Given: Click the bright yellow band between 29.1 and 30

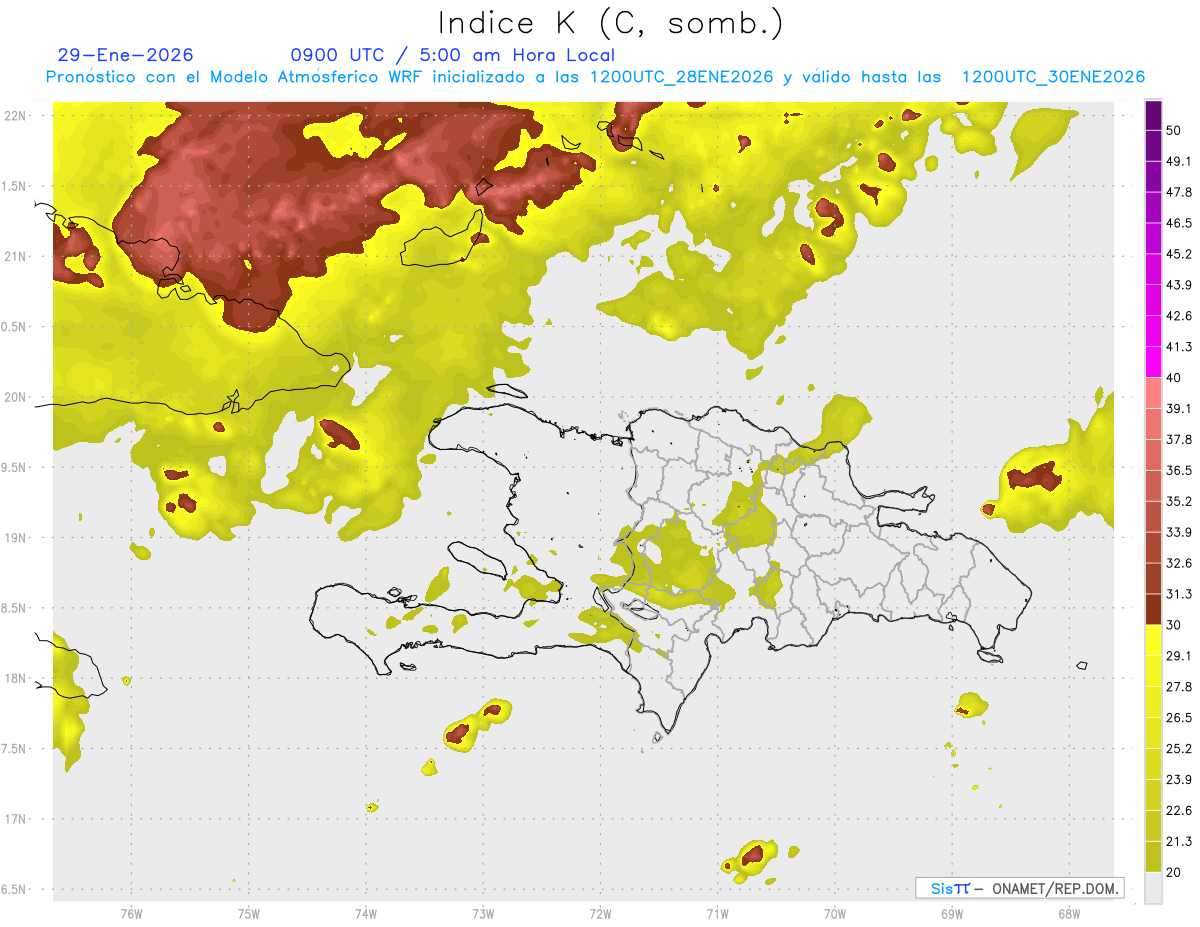Looking at the screenshot, I should (1153, 640).
